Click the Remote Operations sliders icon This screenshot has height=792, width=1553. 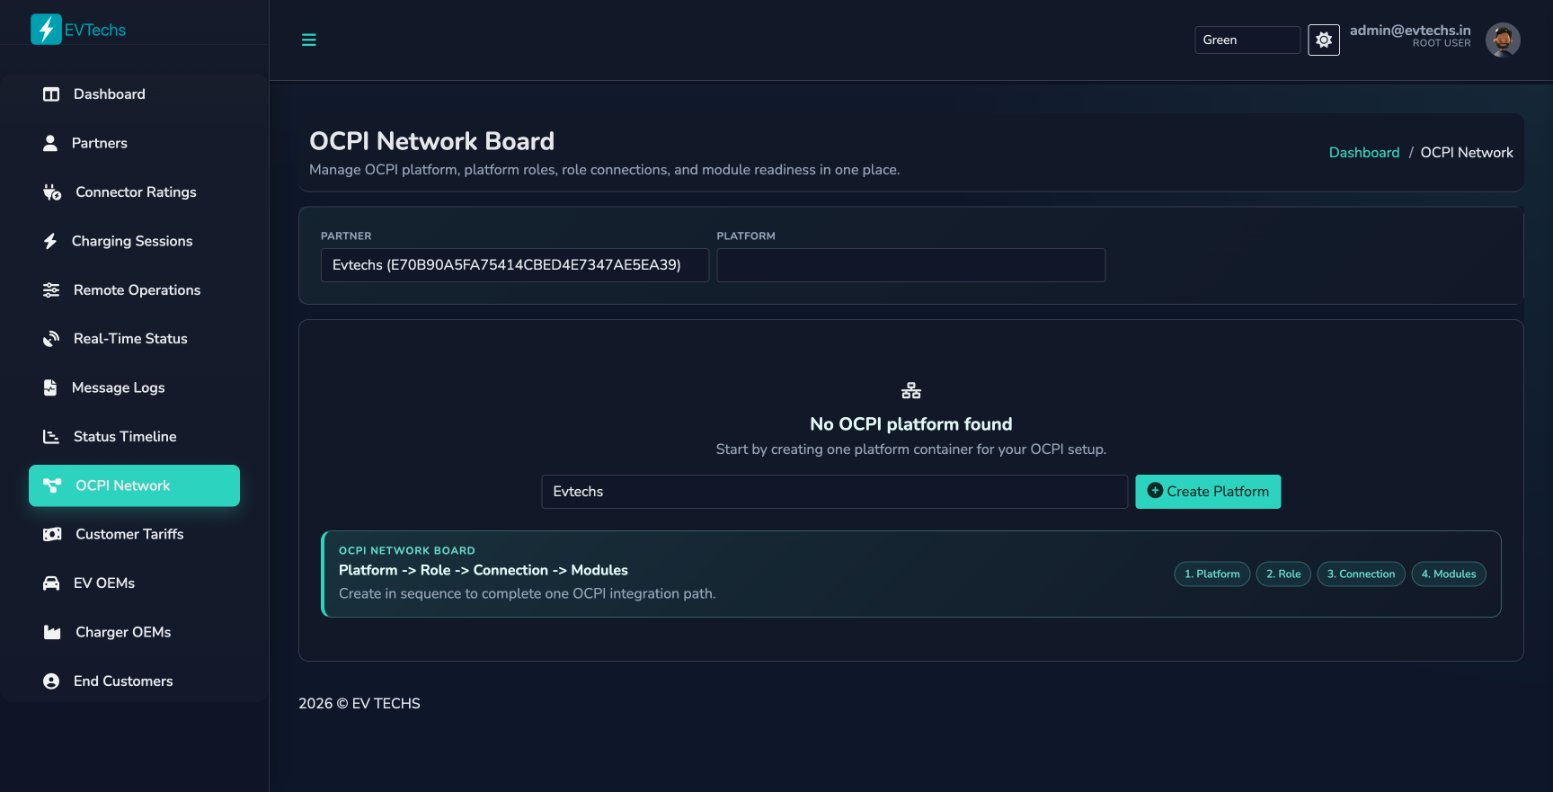point(50,289)
